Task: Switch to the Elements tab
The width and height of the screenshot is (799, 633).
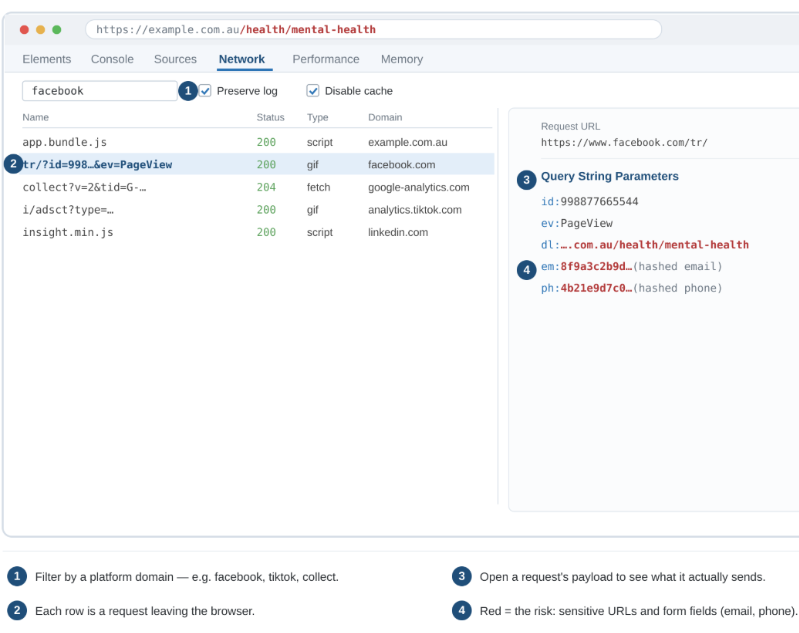Action: 46,59
